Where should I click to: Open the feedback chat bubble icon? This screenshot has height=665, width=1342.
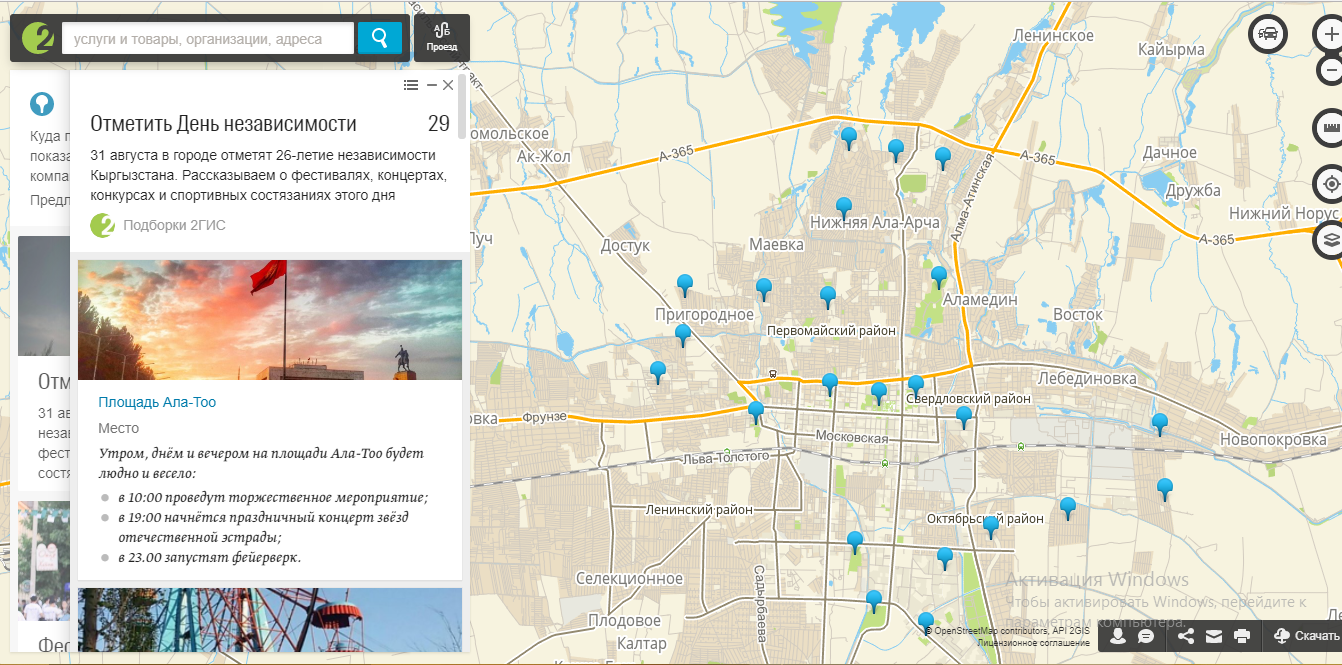point(1146,636)
